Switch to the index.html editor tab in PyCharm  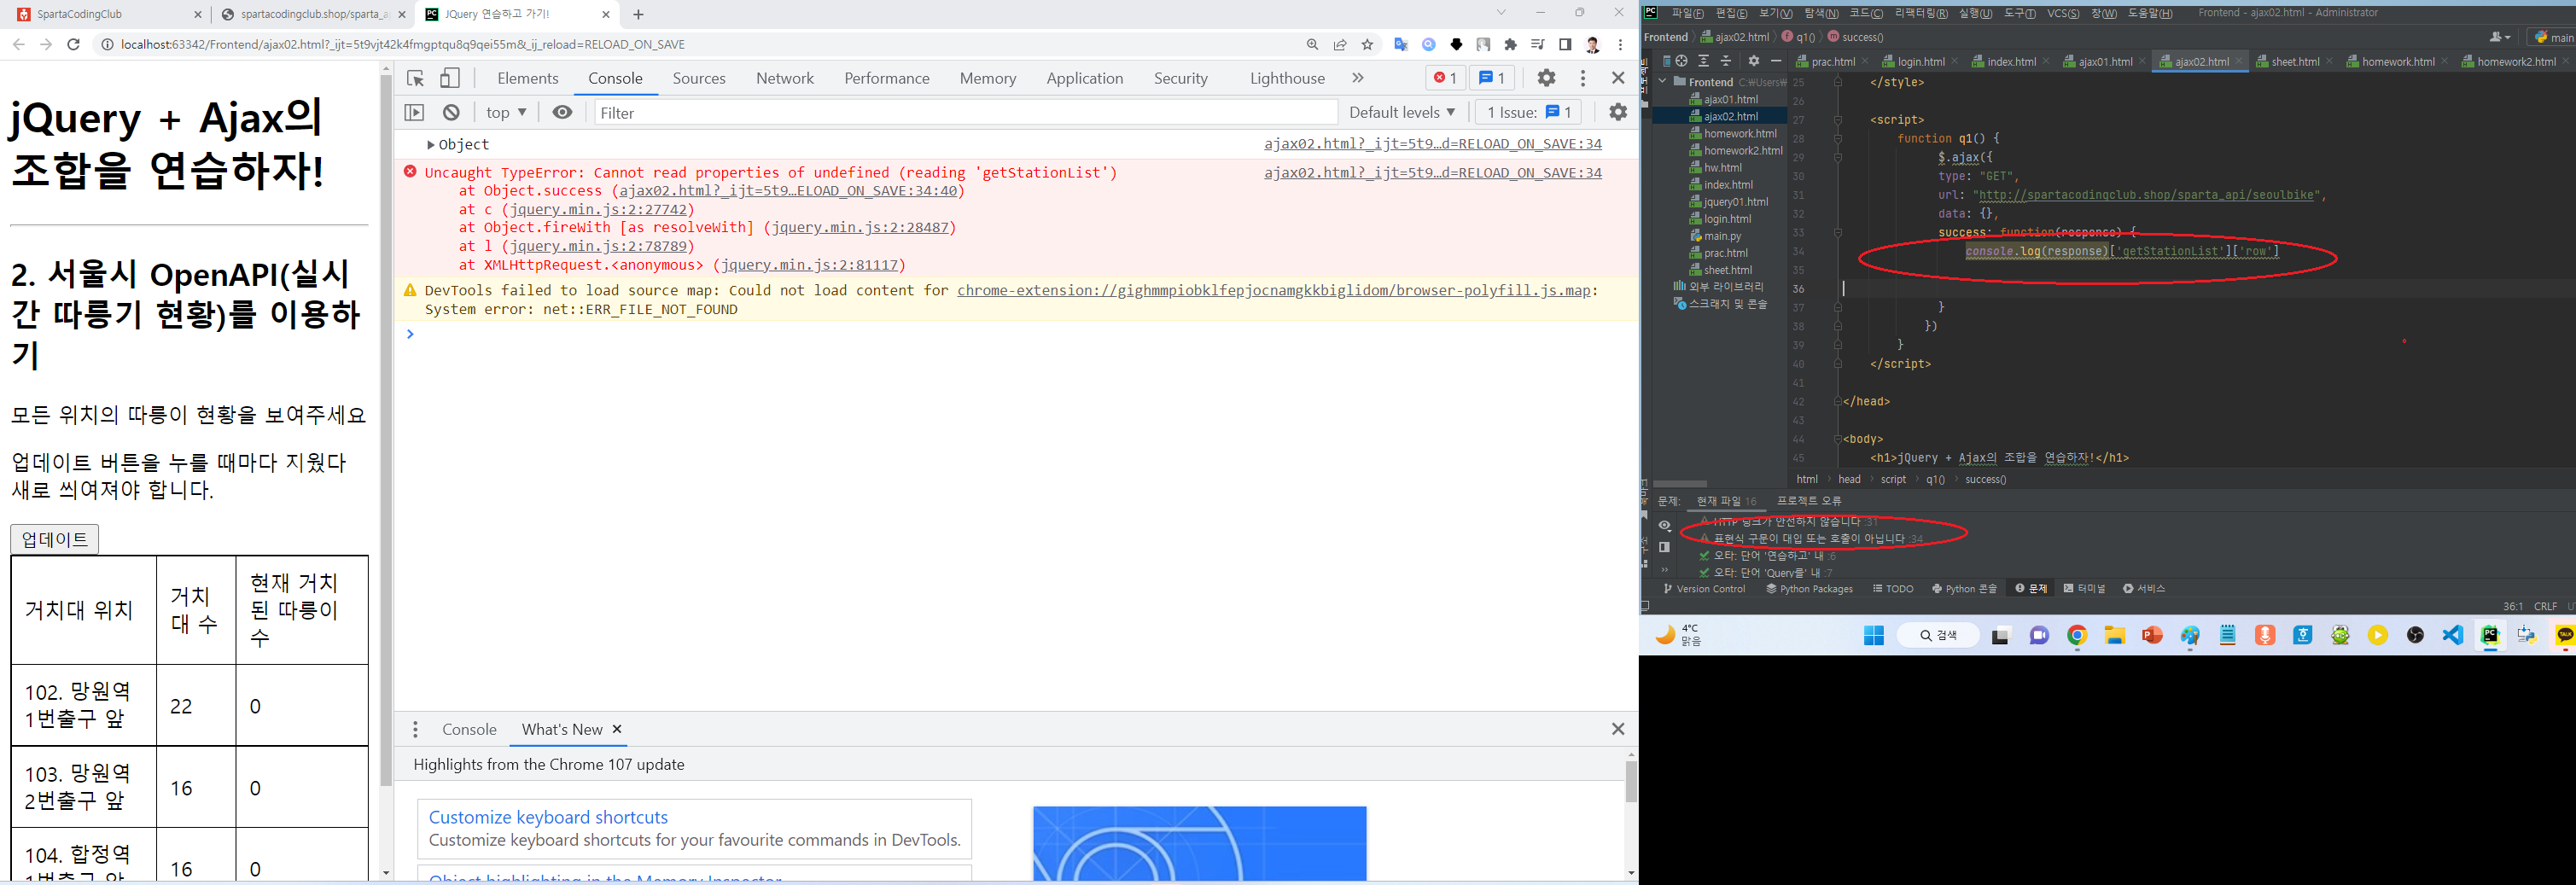[2010, 62]
